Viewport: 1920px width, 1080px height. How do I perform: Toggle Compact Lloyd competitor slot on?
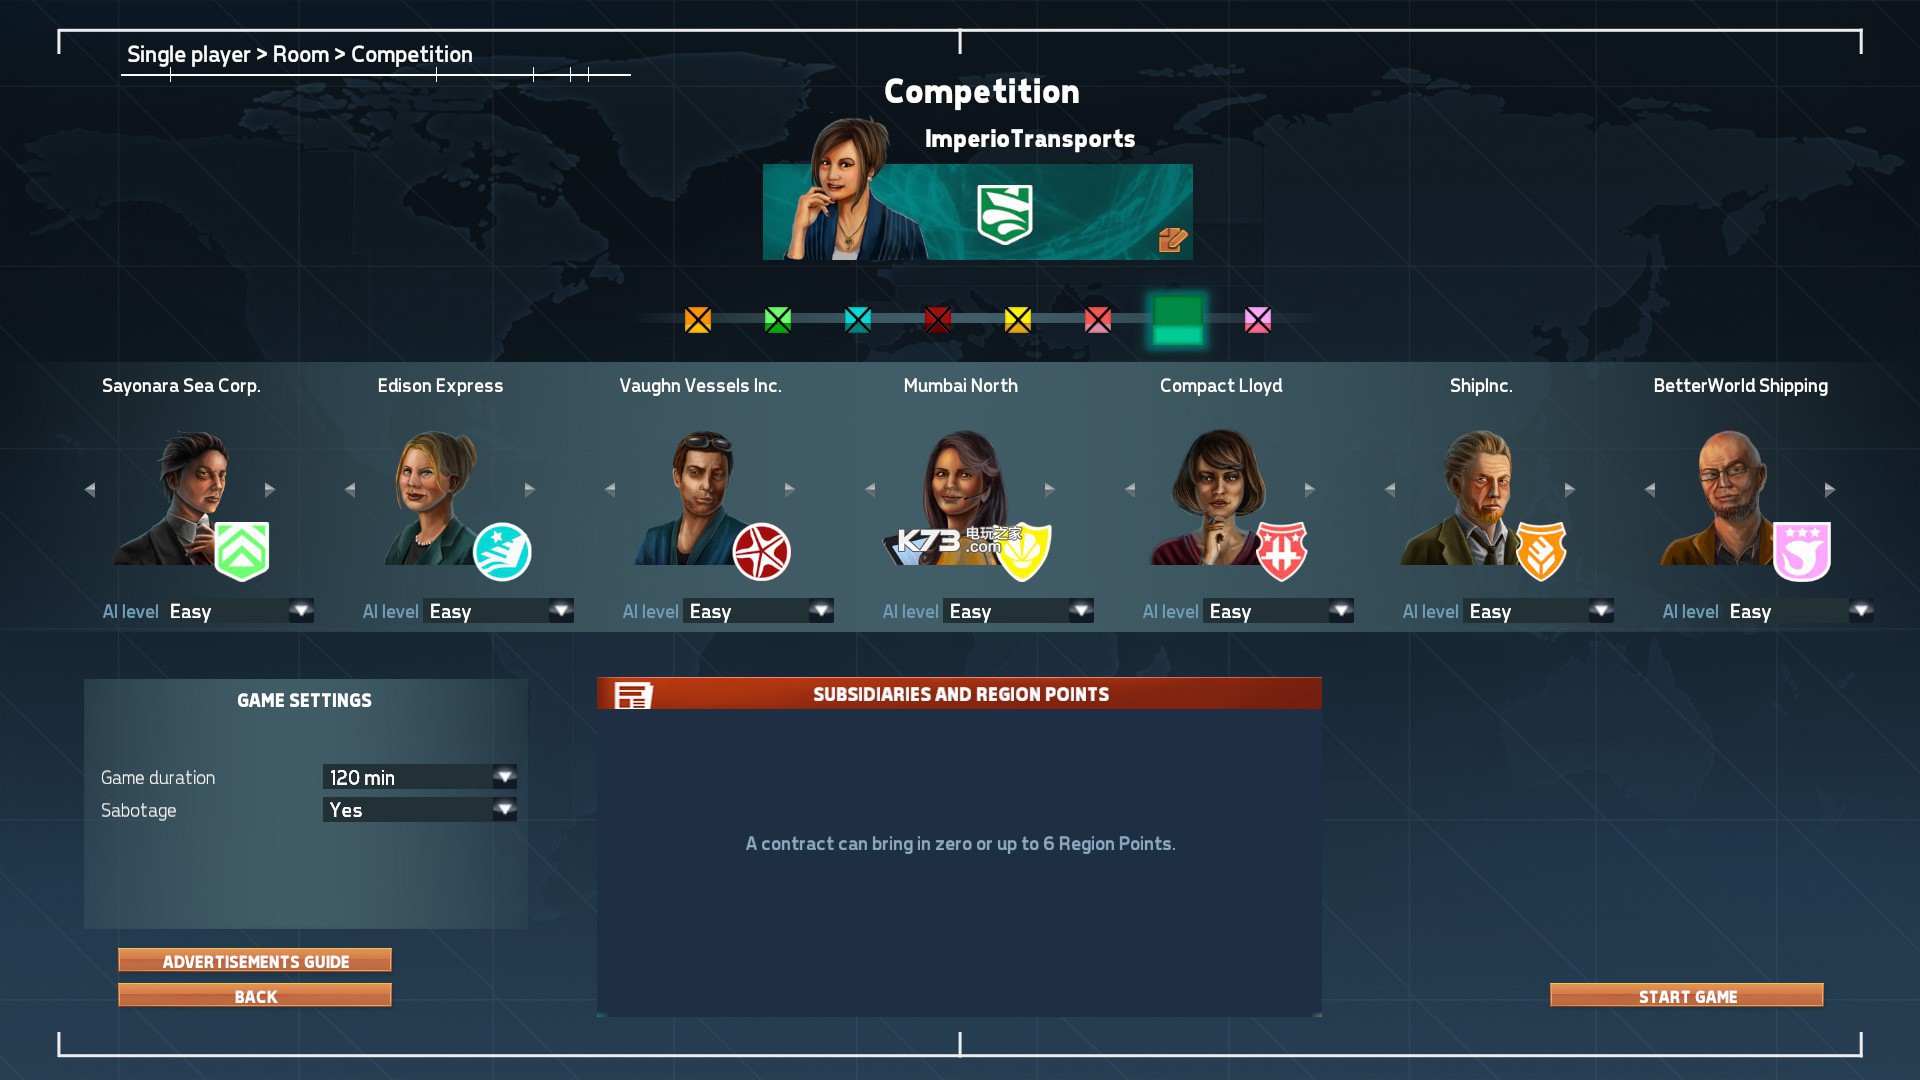(x=1097, y=319)
